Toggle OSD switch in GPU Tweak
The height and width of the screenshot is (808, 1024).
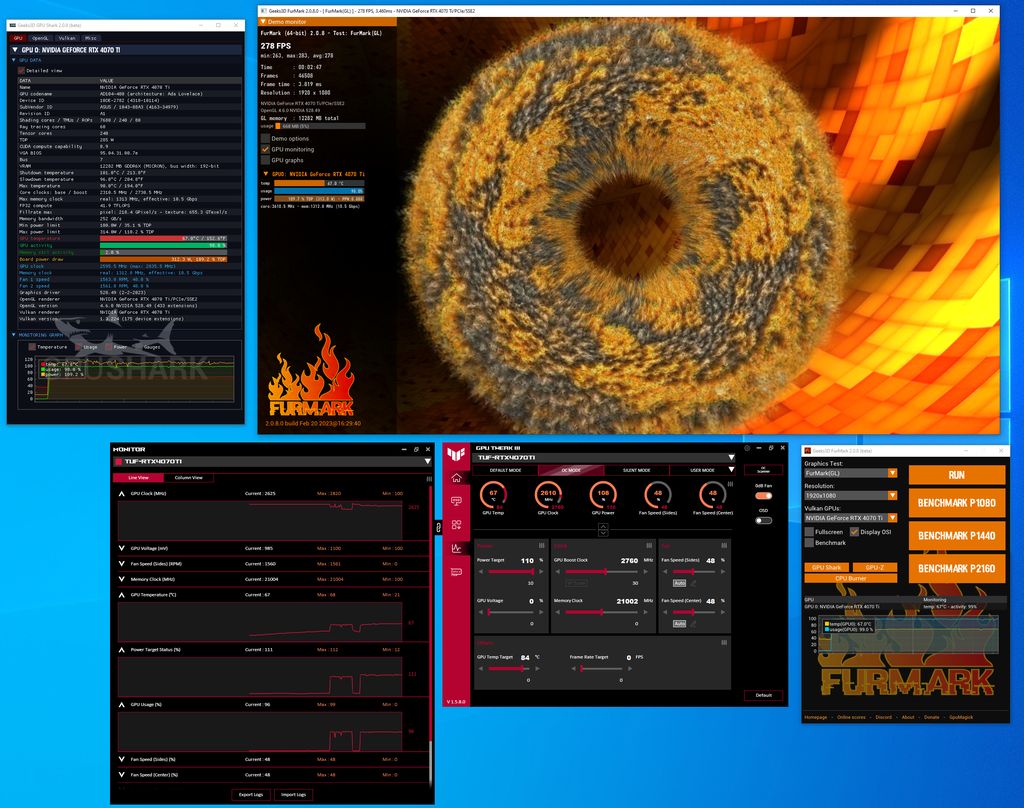tap(763, 521)
